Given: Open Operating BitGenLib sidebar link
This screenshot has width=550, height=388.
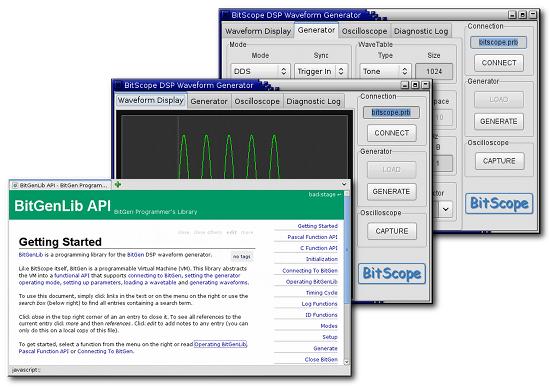Looking at the screenshot, I should click(x=311, y=282).
